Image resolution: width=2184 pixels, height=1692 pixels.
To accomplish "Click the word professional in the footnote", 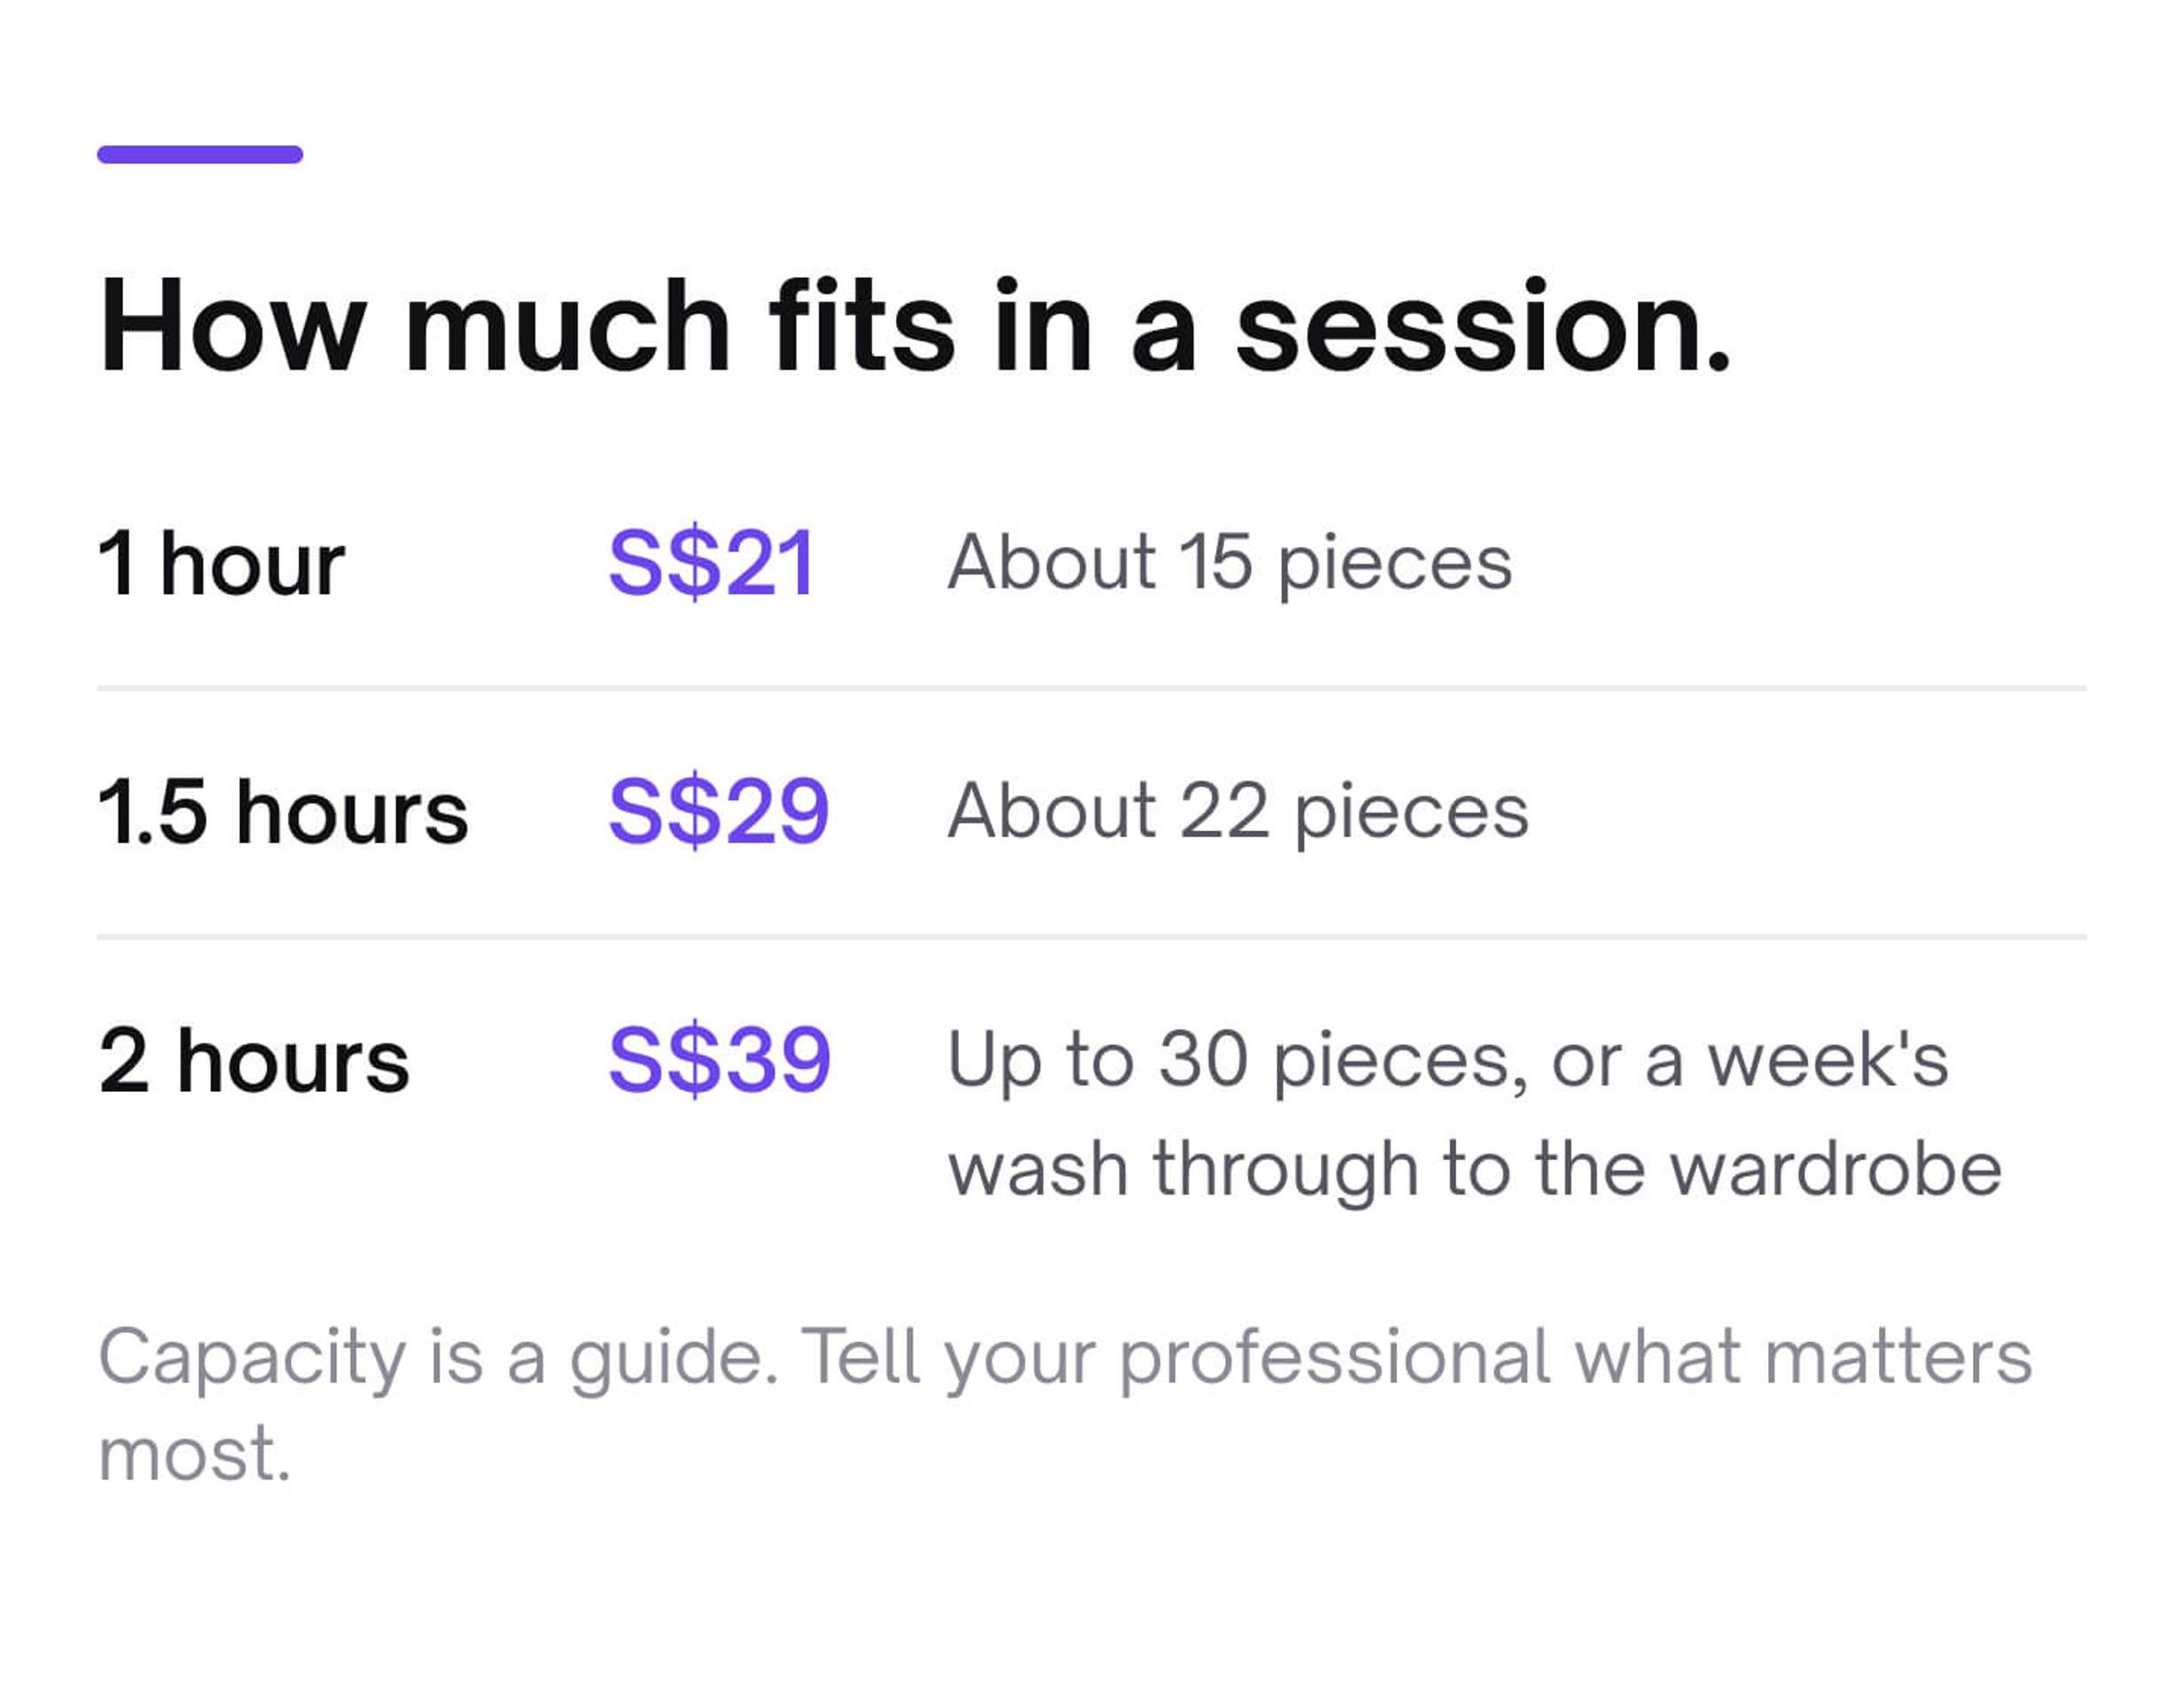I will tap(1336, 1360).
